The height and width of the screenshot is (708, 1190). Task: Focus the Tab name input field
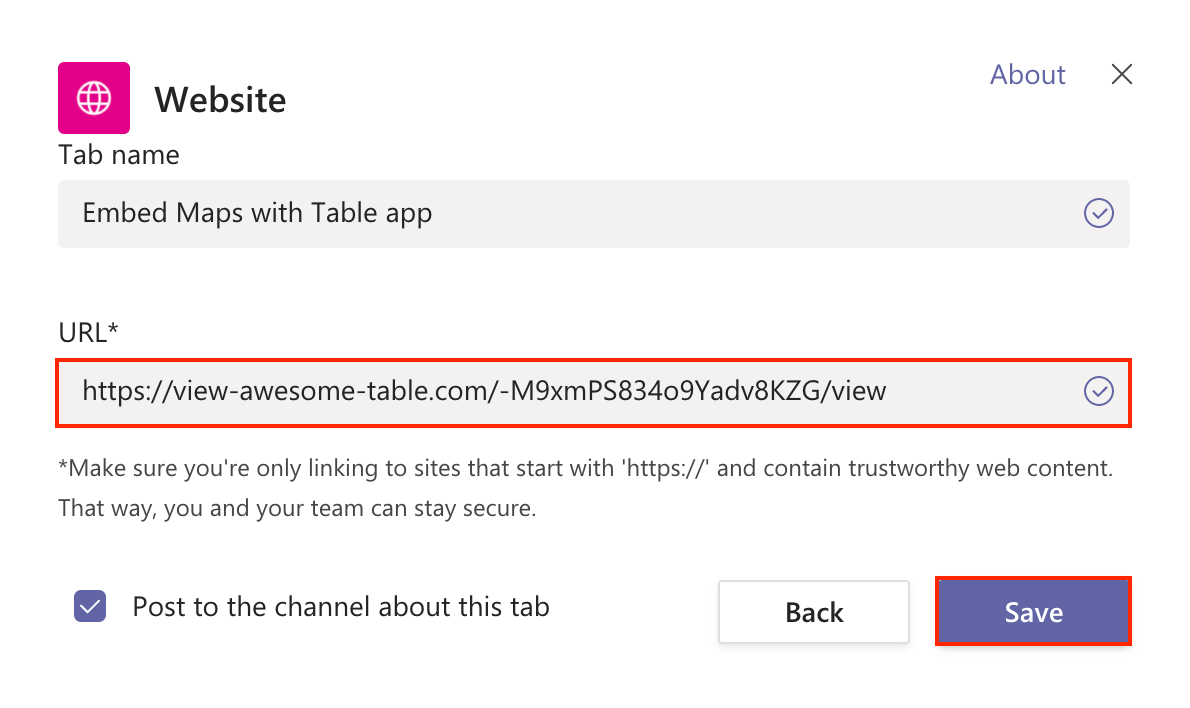[x=593, y=214]
